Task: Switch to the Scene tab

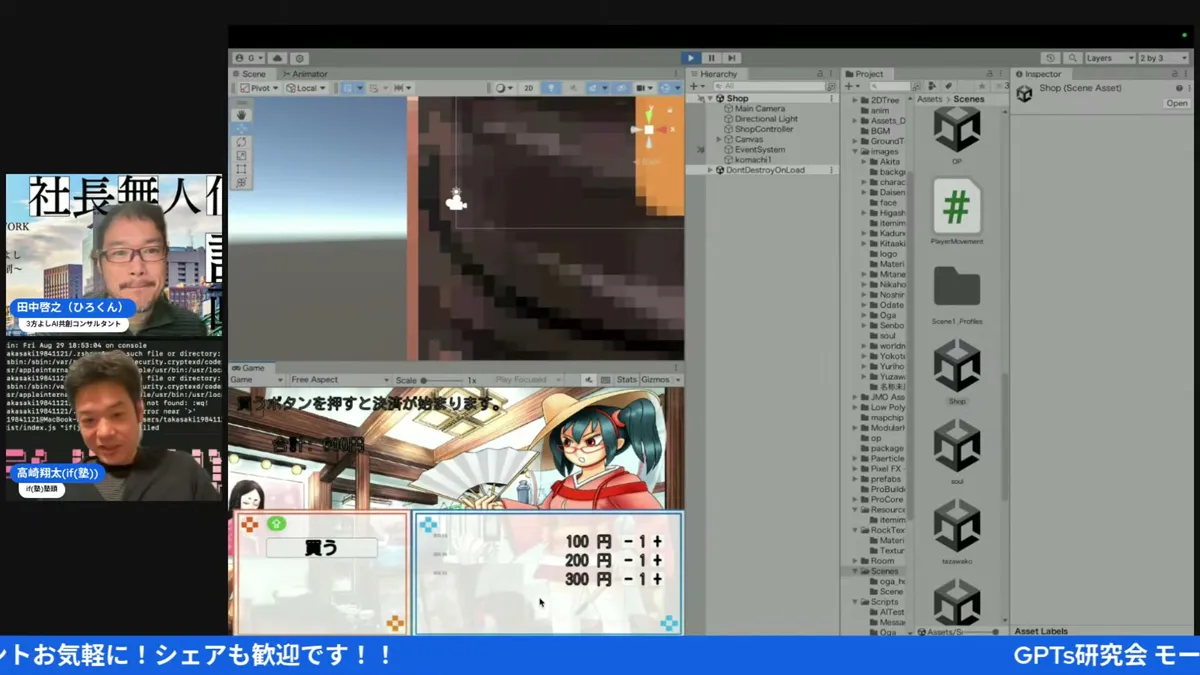Action: (x=254, y=74)
